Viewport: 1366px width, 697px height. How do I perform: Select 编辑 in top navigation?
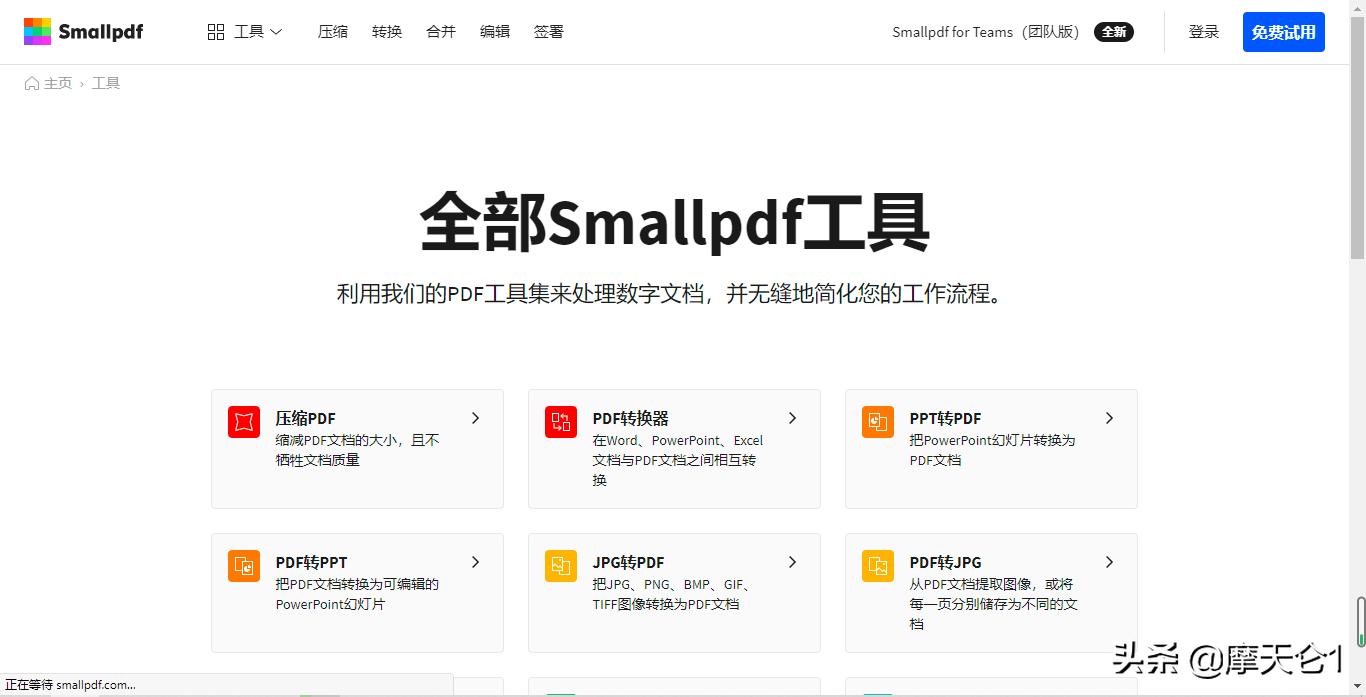tap(495, 32)
